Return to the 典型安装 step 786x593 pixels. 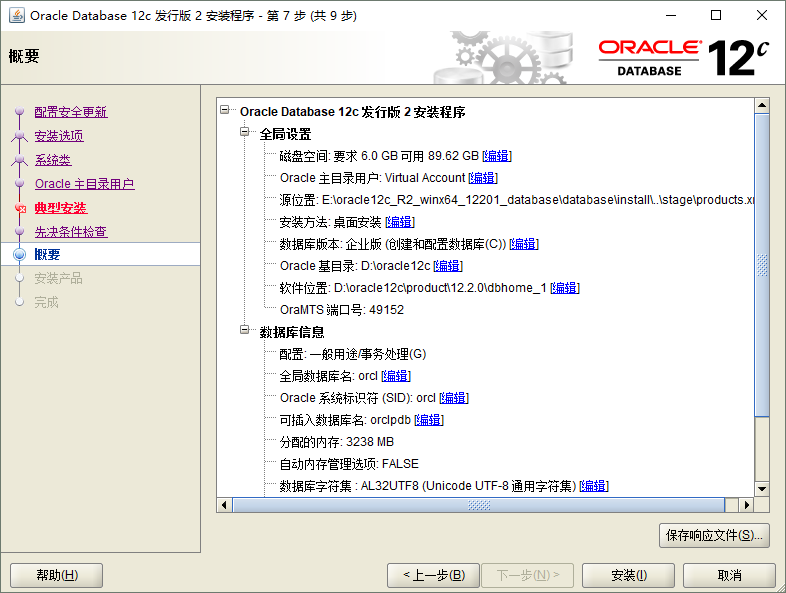[61, 208]
